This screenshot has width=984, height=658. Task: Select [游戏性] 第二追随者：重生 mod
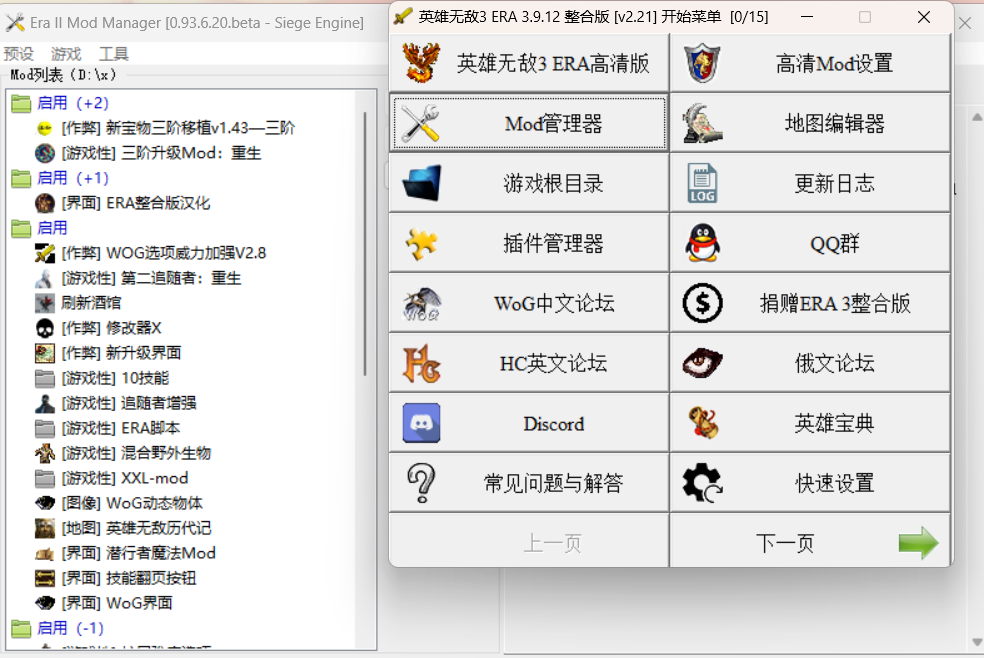[x=151, y=278]
